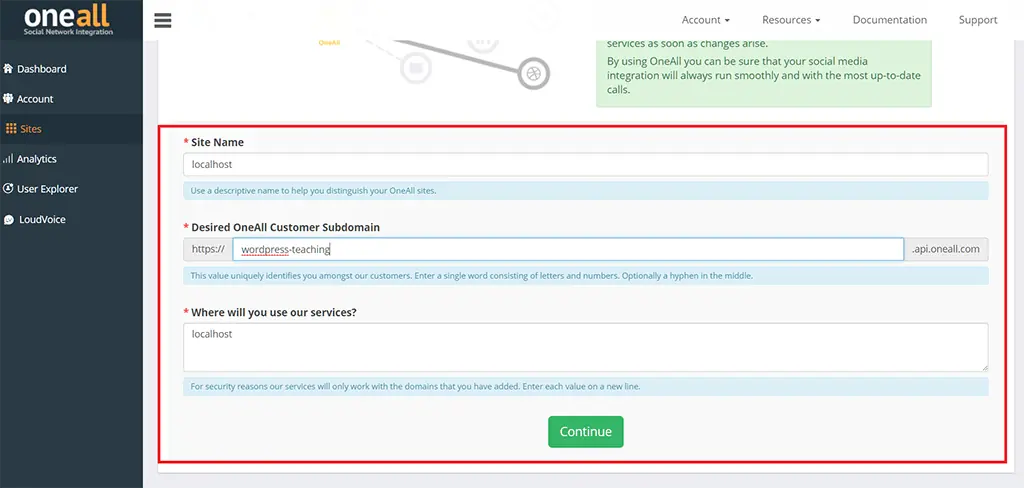Click the 'Site Name' label

217,142
